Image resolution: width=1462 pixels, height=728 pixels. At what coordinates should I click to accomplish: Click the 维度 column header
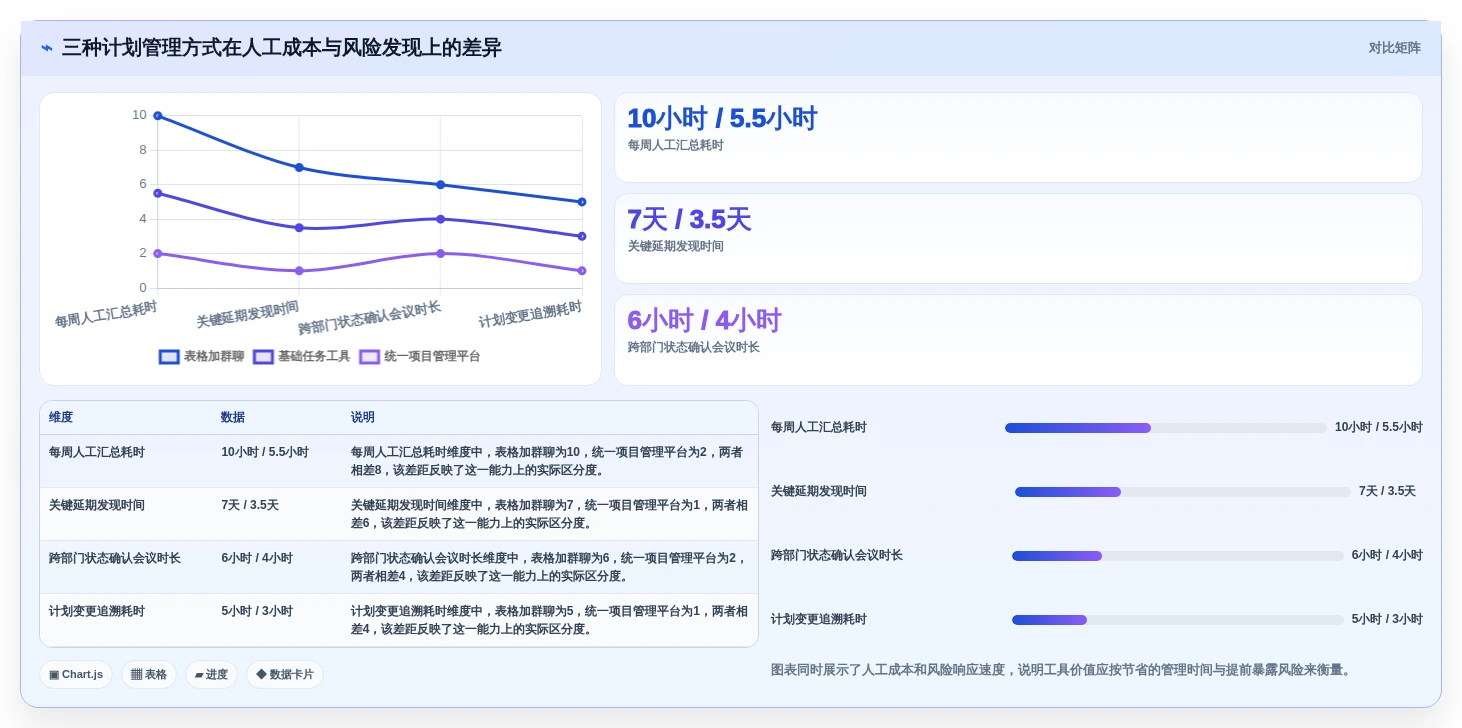coord(61,417)
